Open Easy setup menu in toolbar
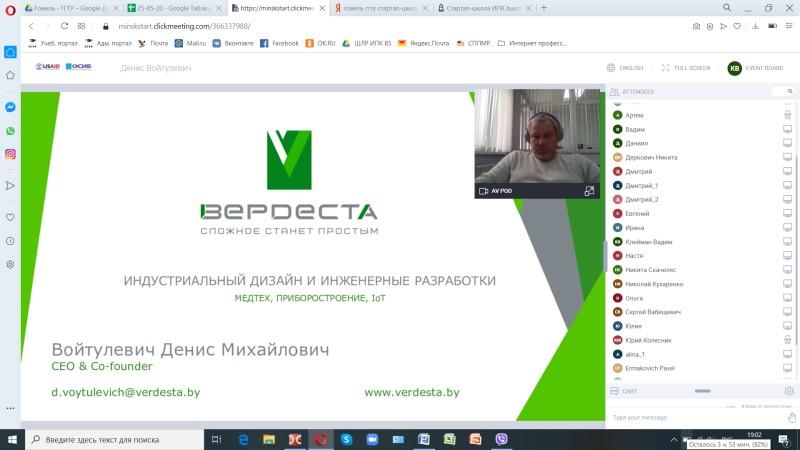Screen dimensions: 800x450 (x=789, y=26)
